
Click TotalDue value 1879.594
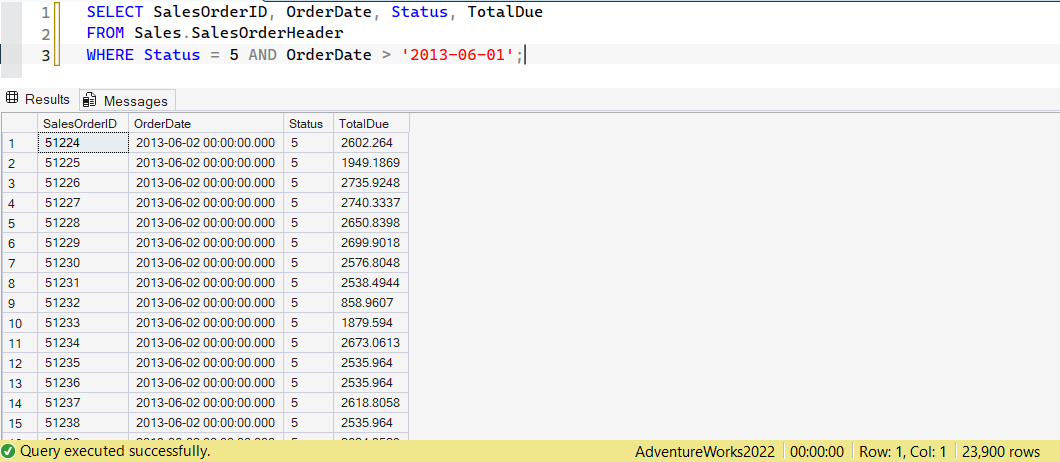[371, 323]
